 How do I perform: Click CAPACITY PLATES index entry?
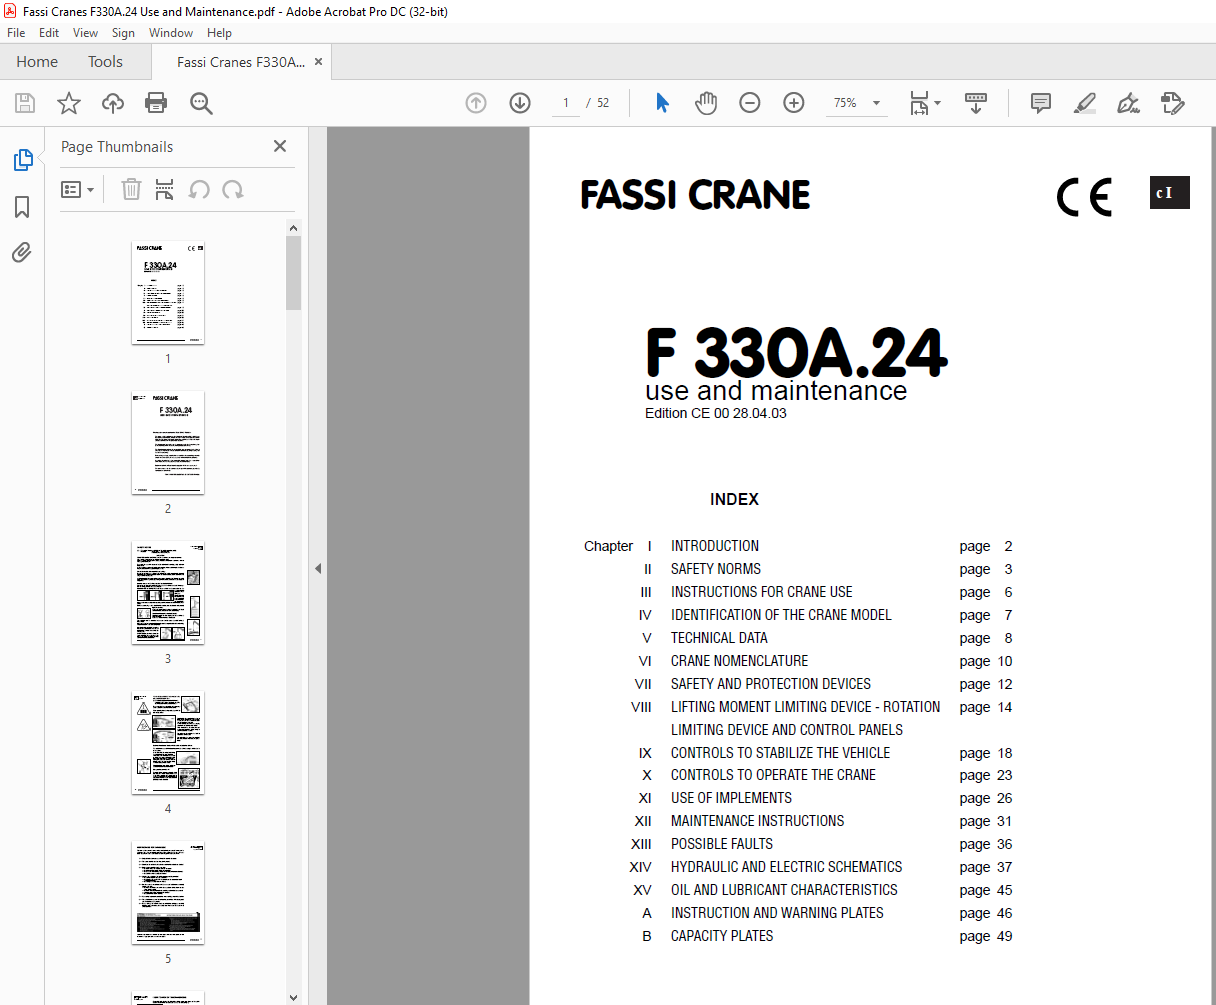[x=722, y=936]
